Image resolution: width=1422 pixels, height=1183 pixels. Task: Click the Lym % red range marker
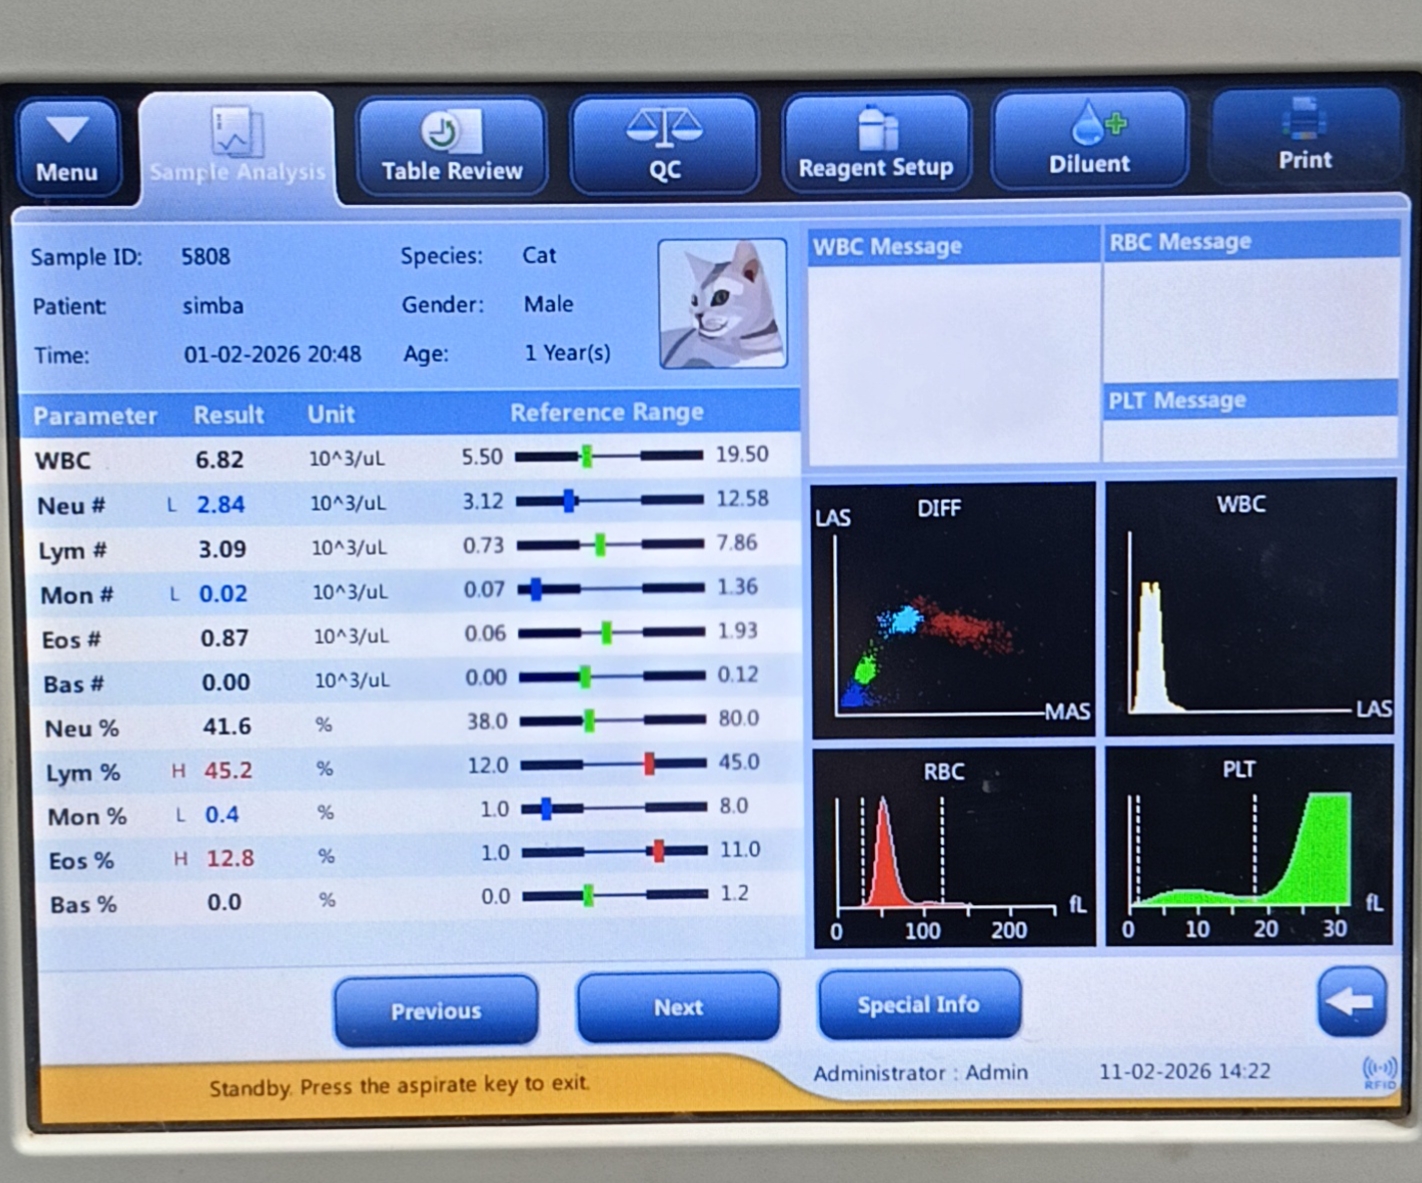pos(649,765)
